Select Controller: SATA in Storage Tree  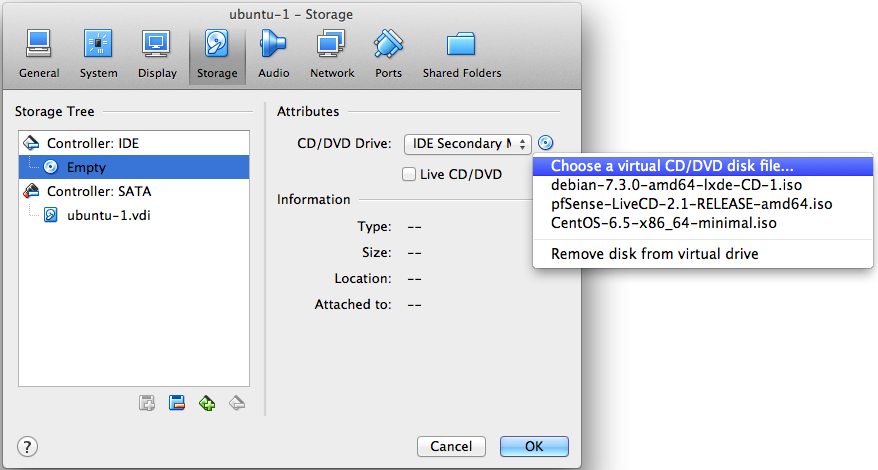(x=98, y=191)
